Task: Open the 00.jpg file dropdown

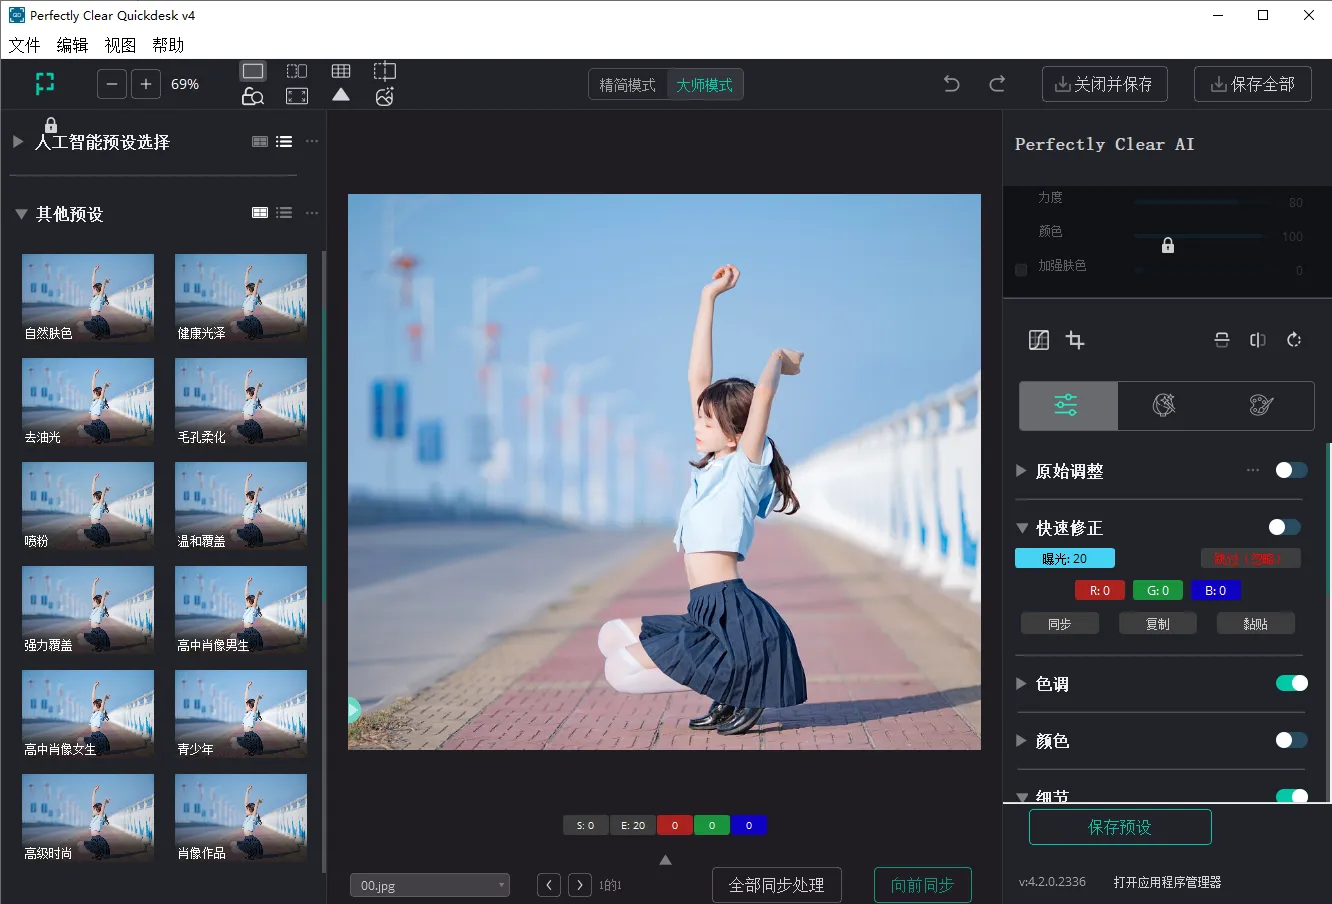Action: click(x=430, y=885)
